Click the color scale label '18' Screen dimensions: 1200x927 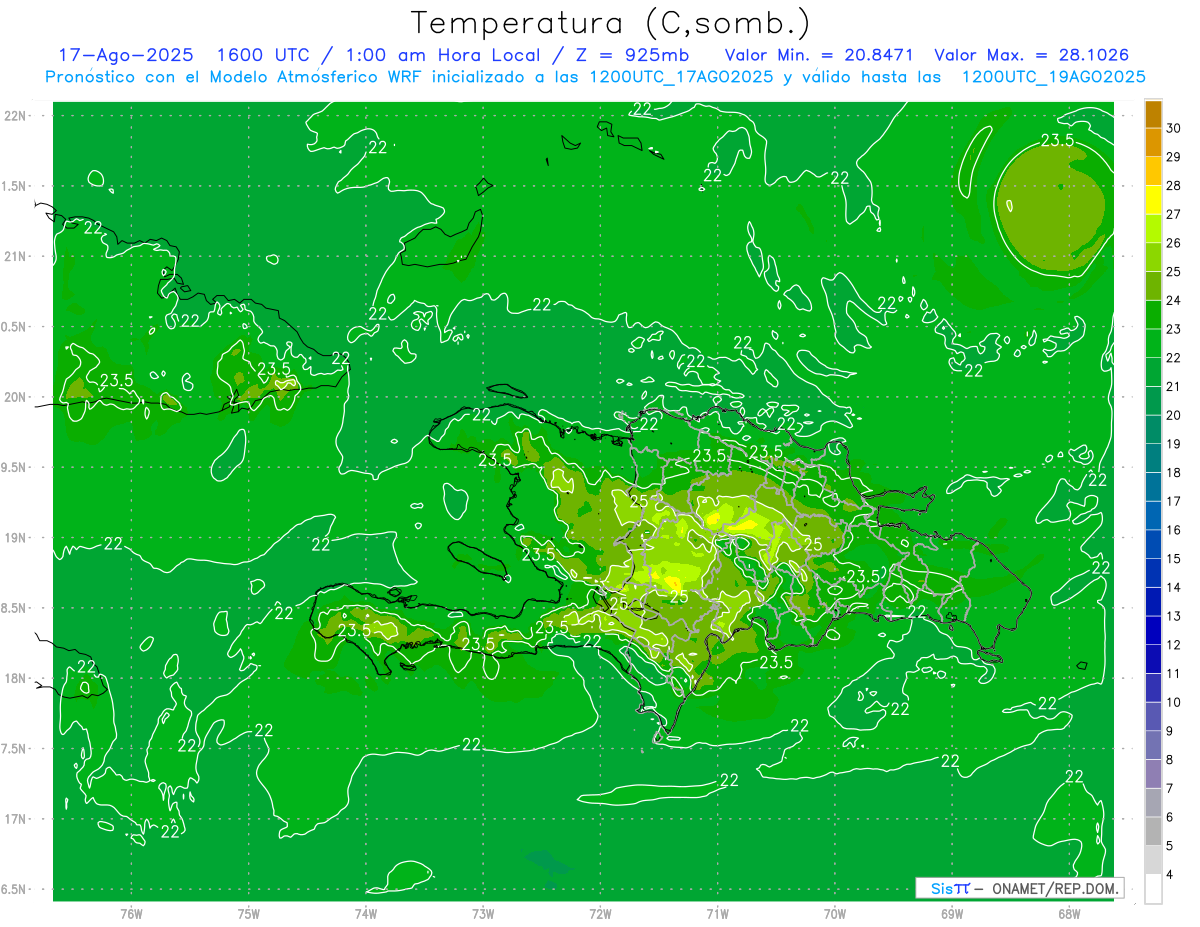click(x=1174, y=472)
